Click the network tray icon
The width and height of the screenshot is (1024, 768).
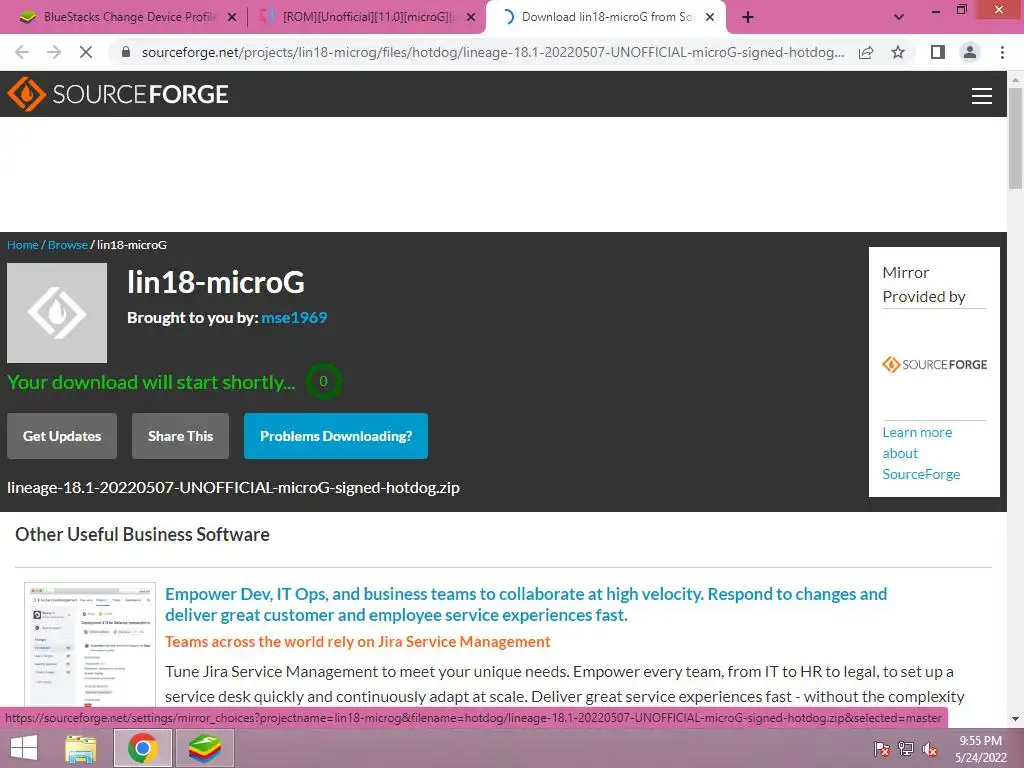[906, 749]
